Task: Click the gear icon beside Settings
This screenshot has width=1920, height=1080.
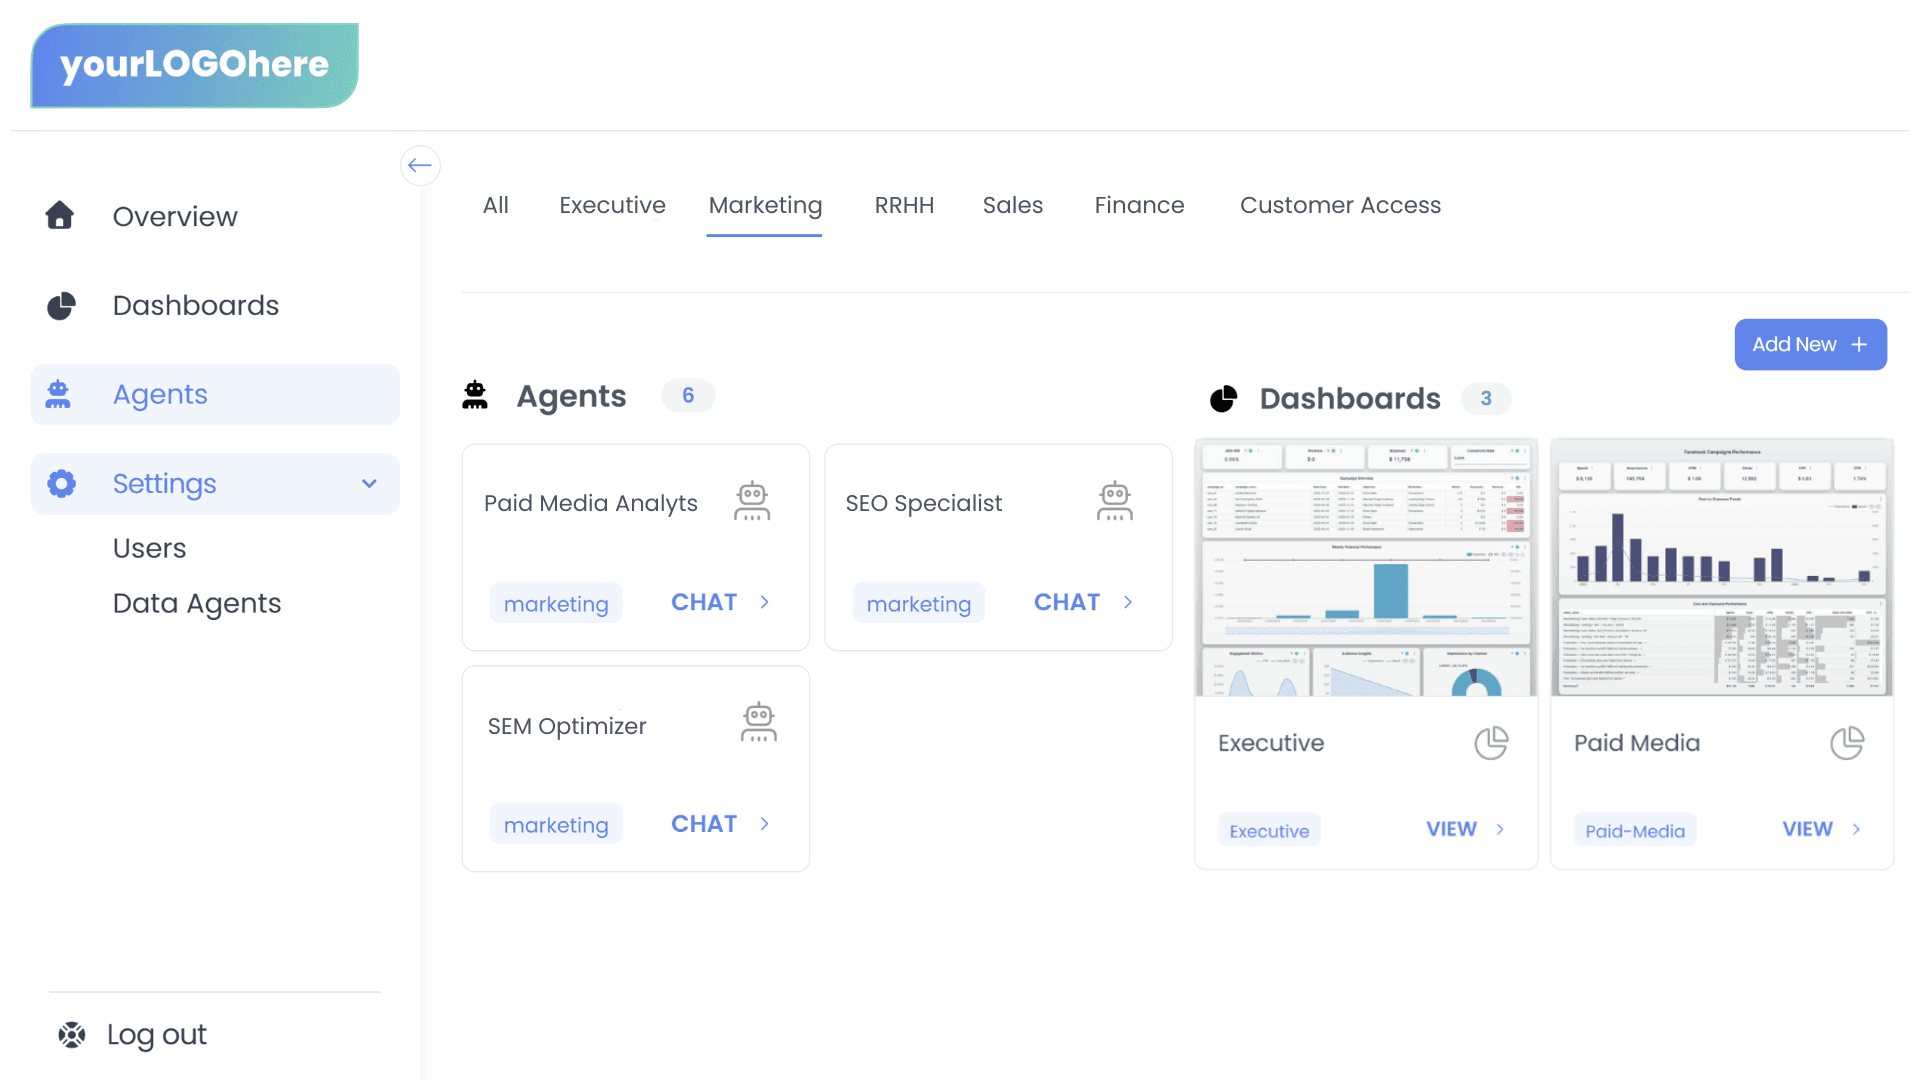Action: coord(61,484)
